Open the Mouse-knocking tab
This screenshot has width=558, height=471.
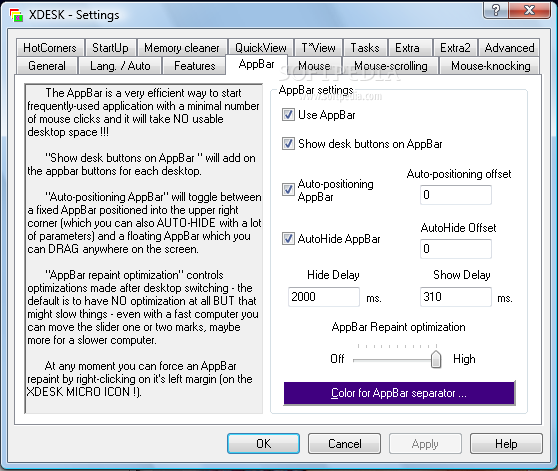(x=490, y=66)
